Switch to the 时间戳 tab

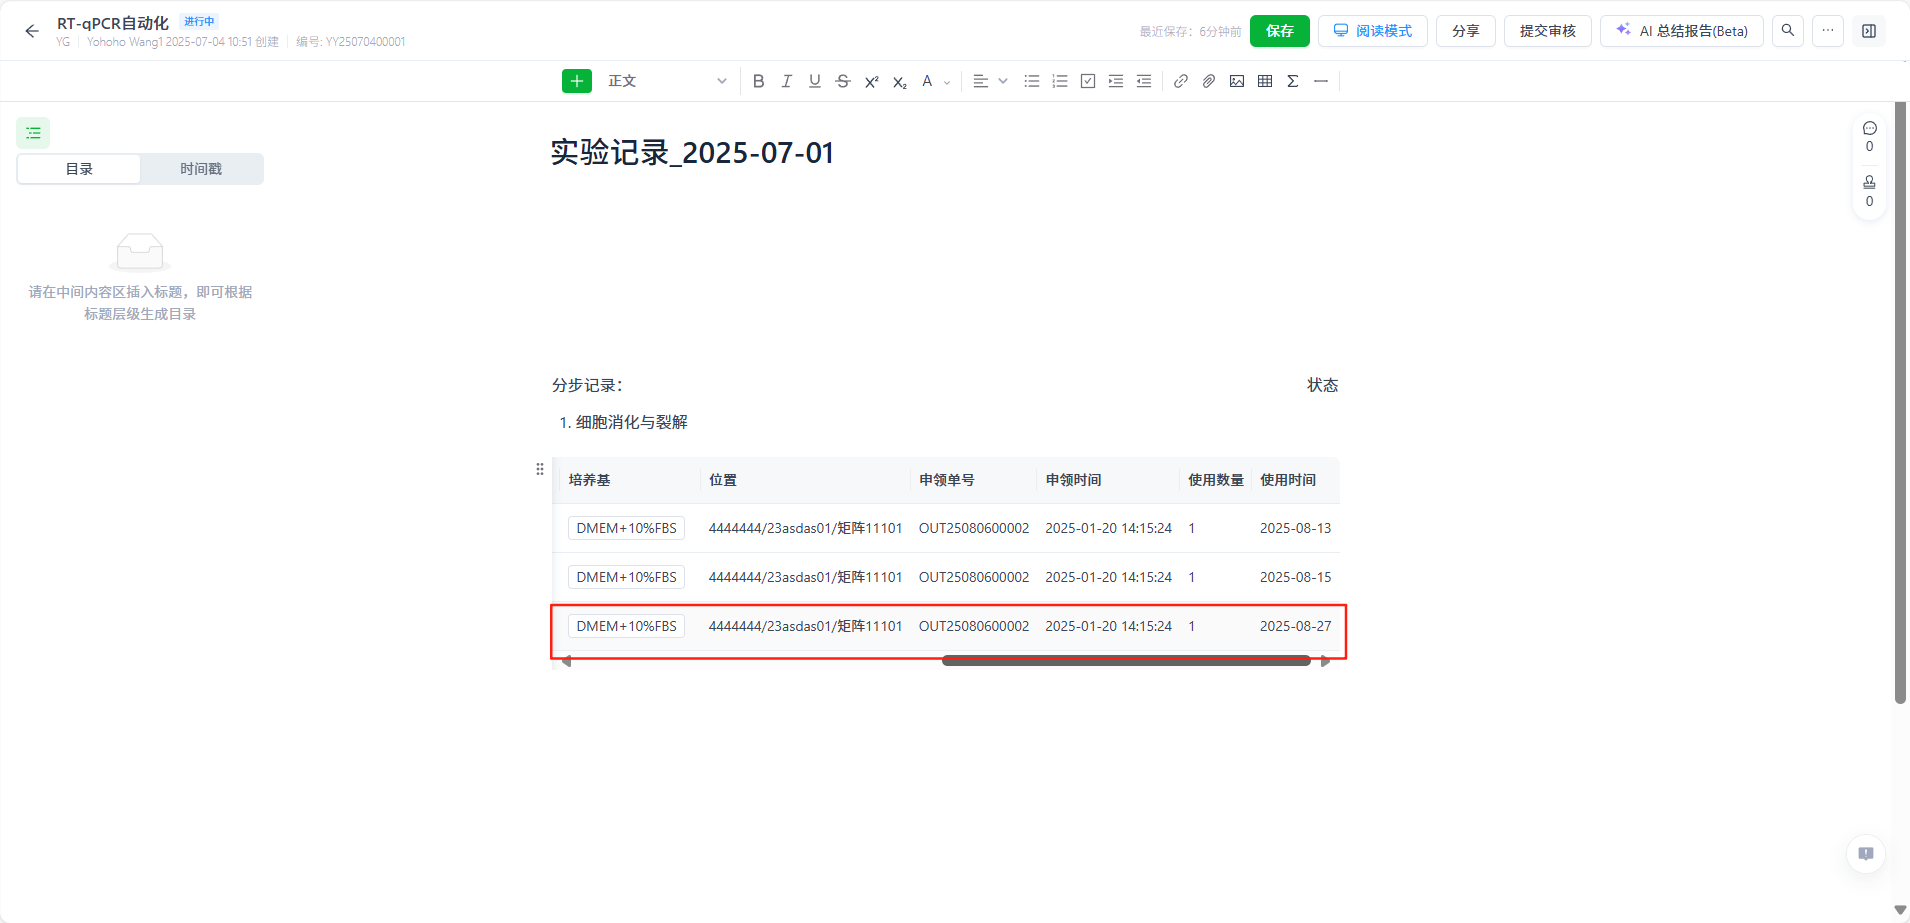click(x=201, y=169)
